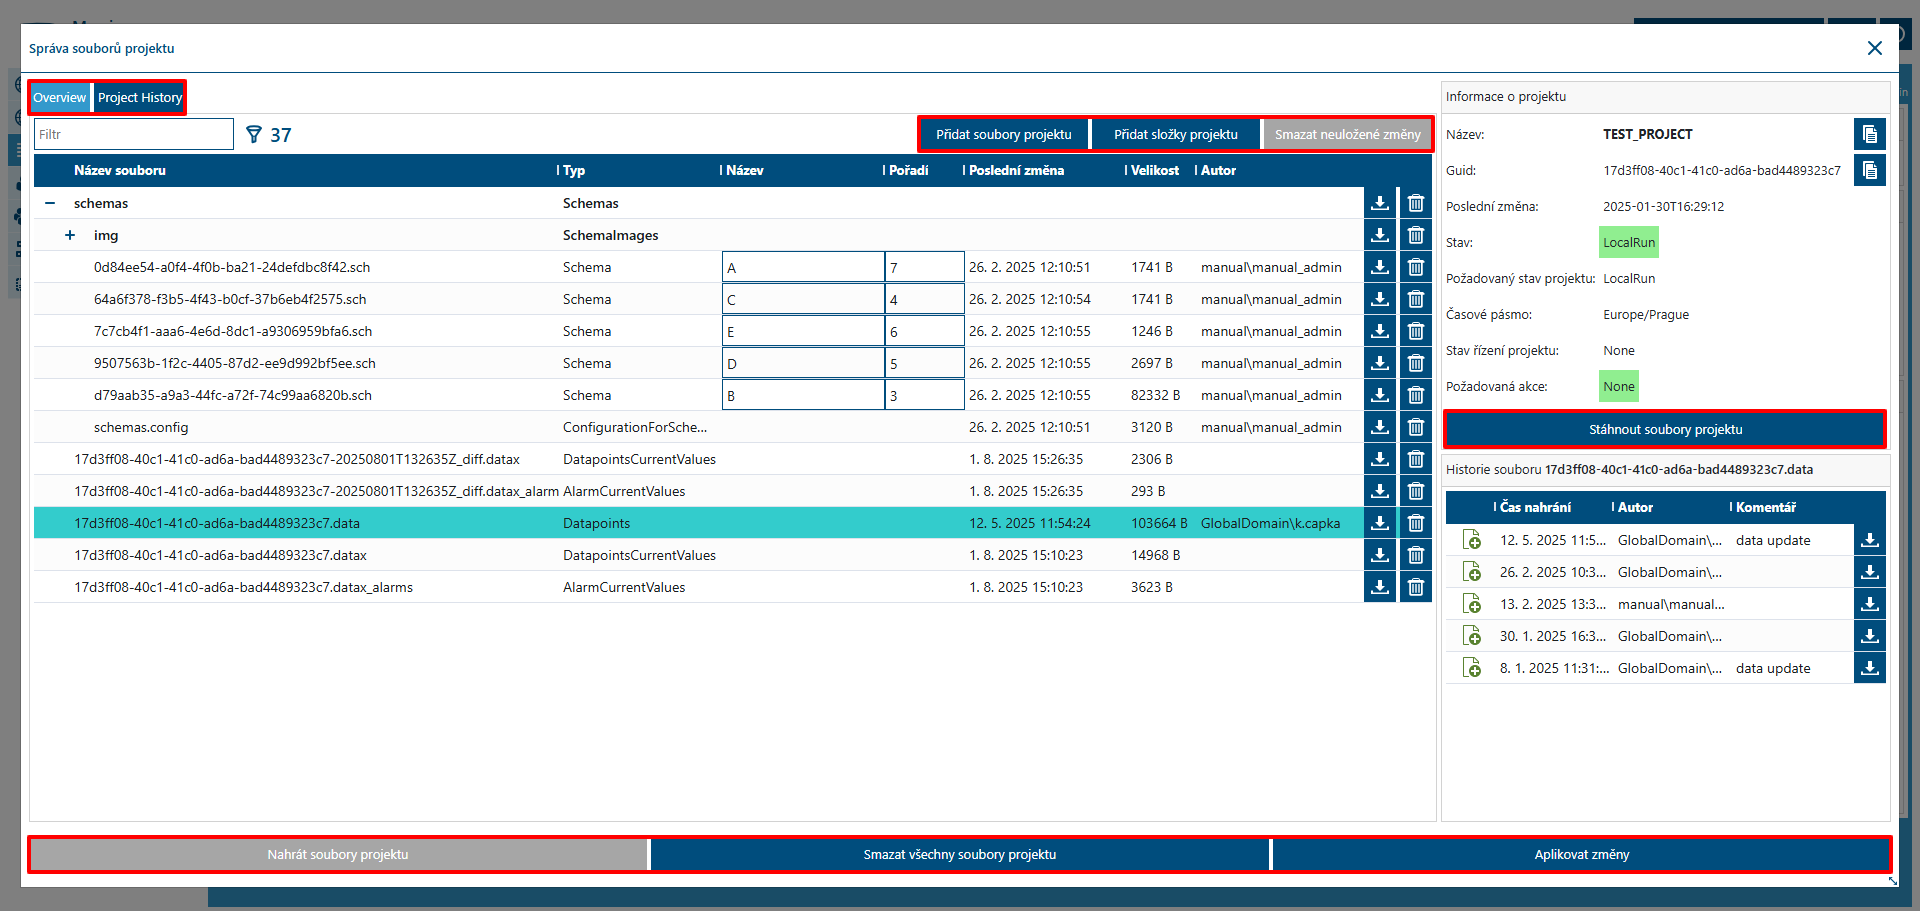The image size is (1920, 911).
Task: Click the filter funnel icon
Action: (254, 133)
